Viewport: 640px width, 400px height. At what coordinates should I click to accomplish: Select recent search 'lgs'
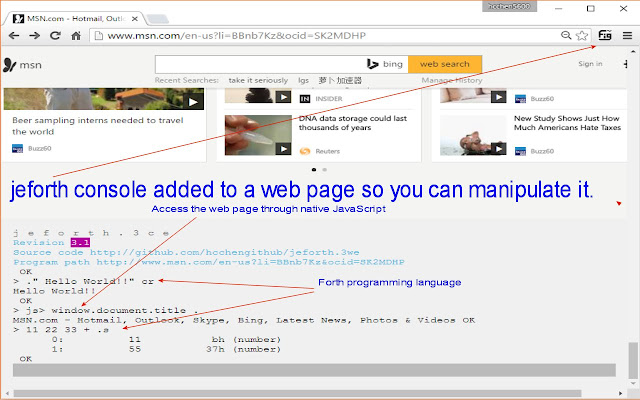(x=303, y=80)
